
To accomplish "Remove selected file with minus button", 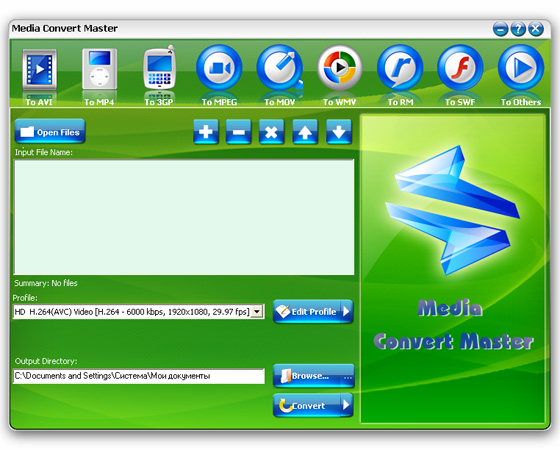I will tap(239, 132).
